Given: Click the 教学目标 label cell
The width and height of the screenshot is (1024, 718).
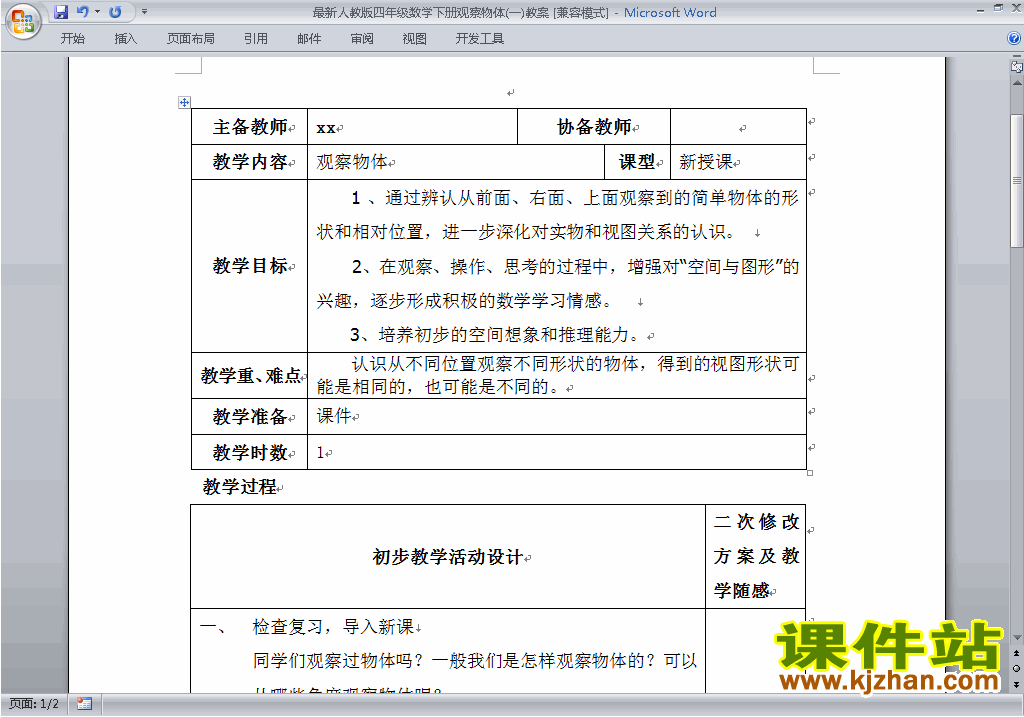Looking at the screenshot, I should (249, 266).
